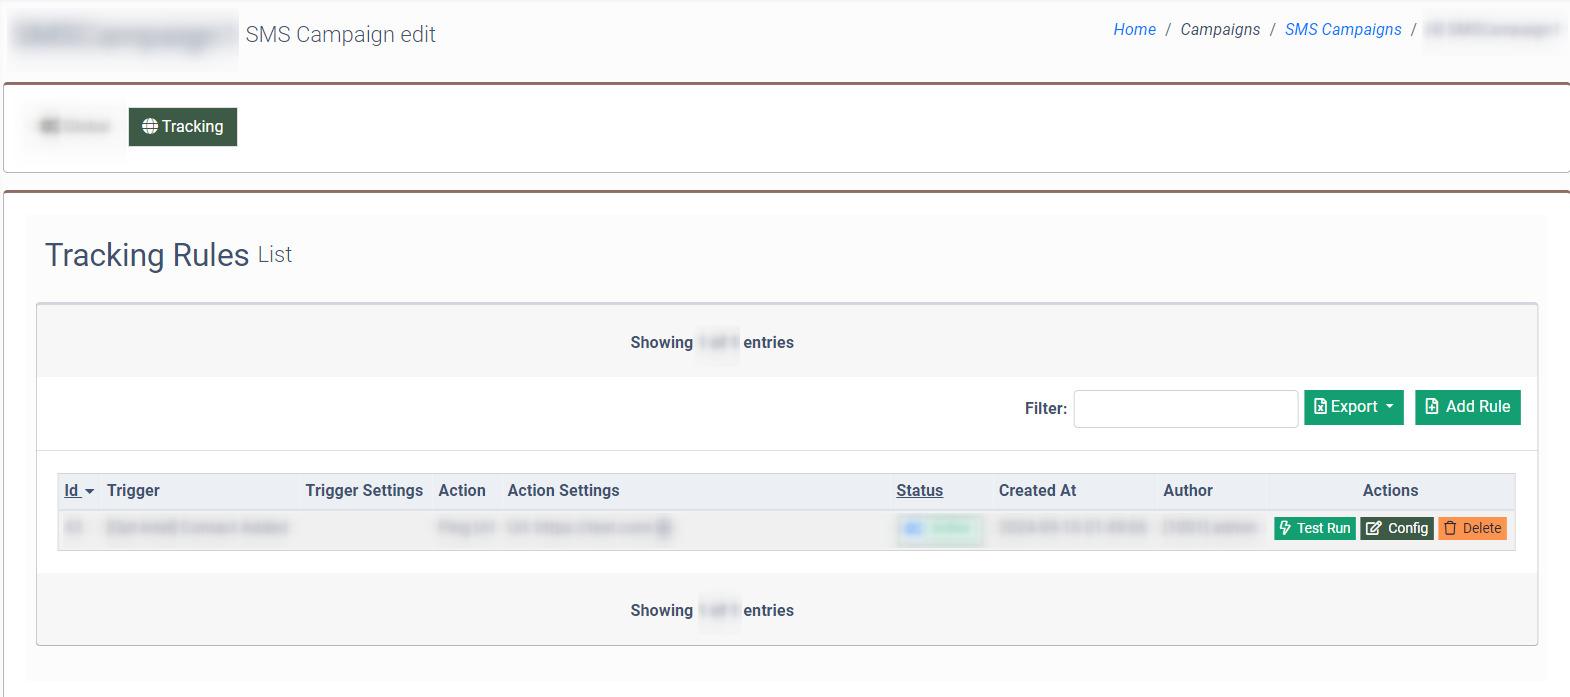
Task: Click the globe icon on Tracking tab
Action: pos(150,126)
